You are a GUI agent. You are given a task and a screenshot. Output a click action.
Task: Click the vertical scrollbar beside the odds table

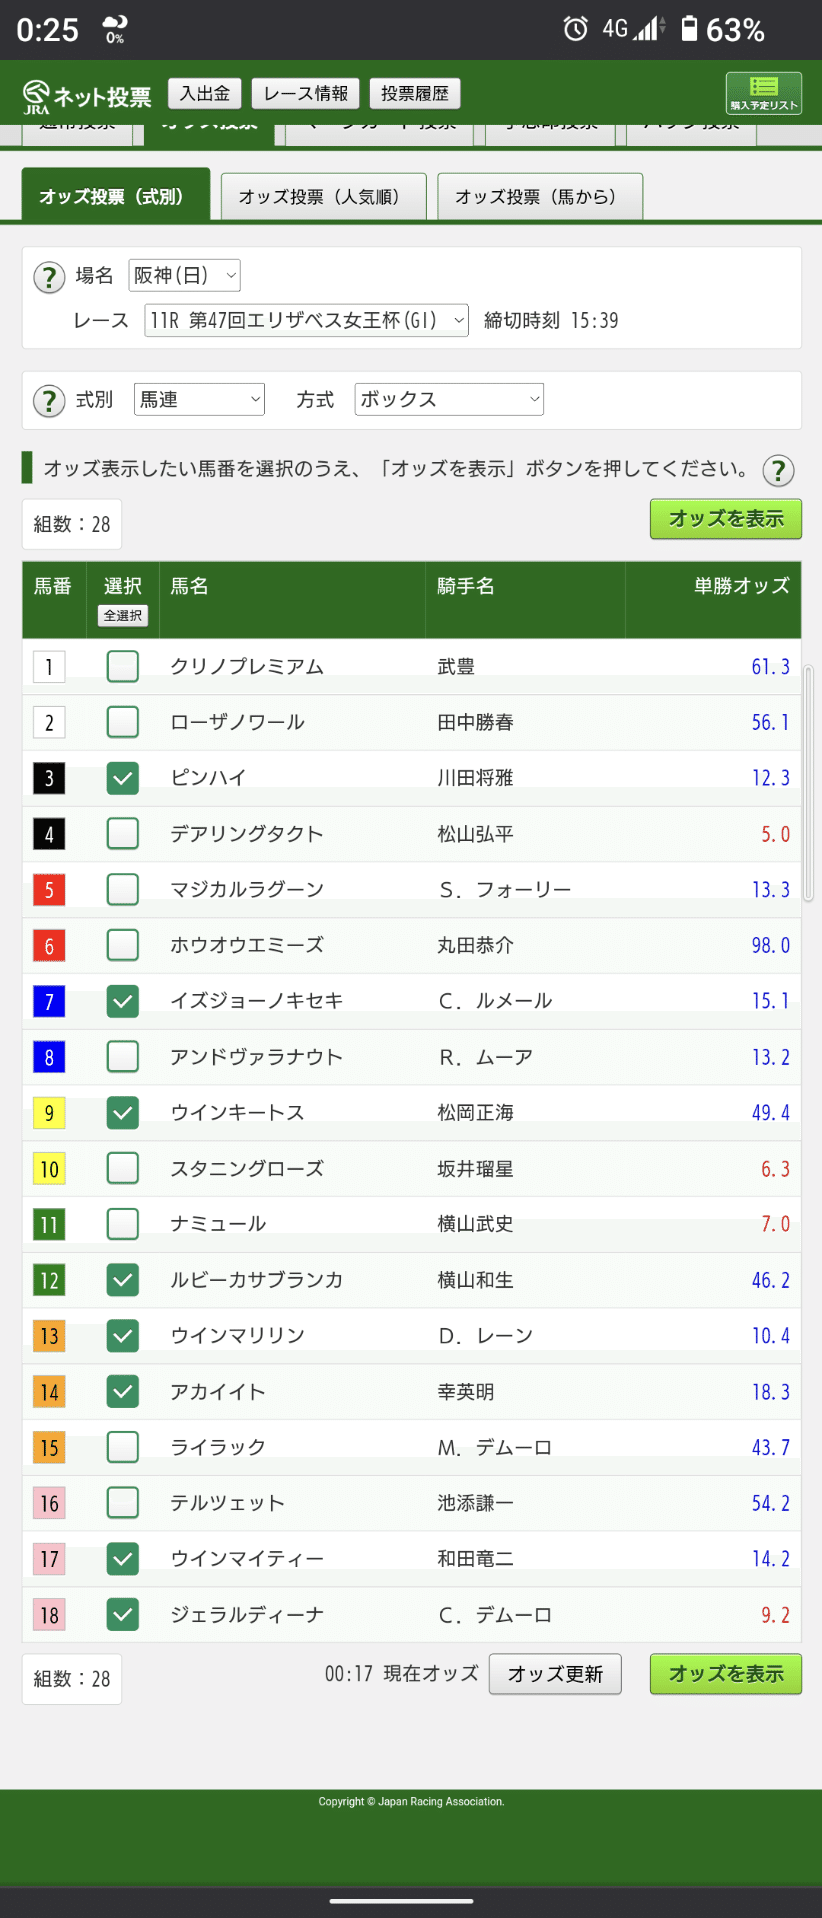(808, 780)
